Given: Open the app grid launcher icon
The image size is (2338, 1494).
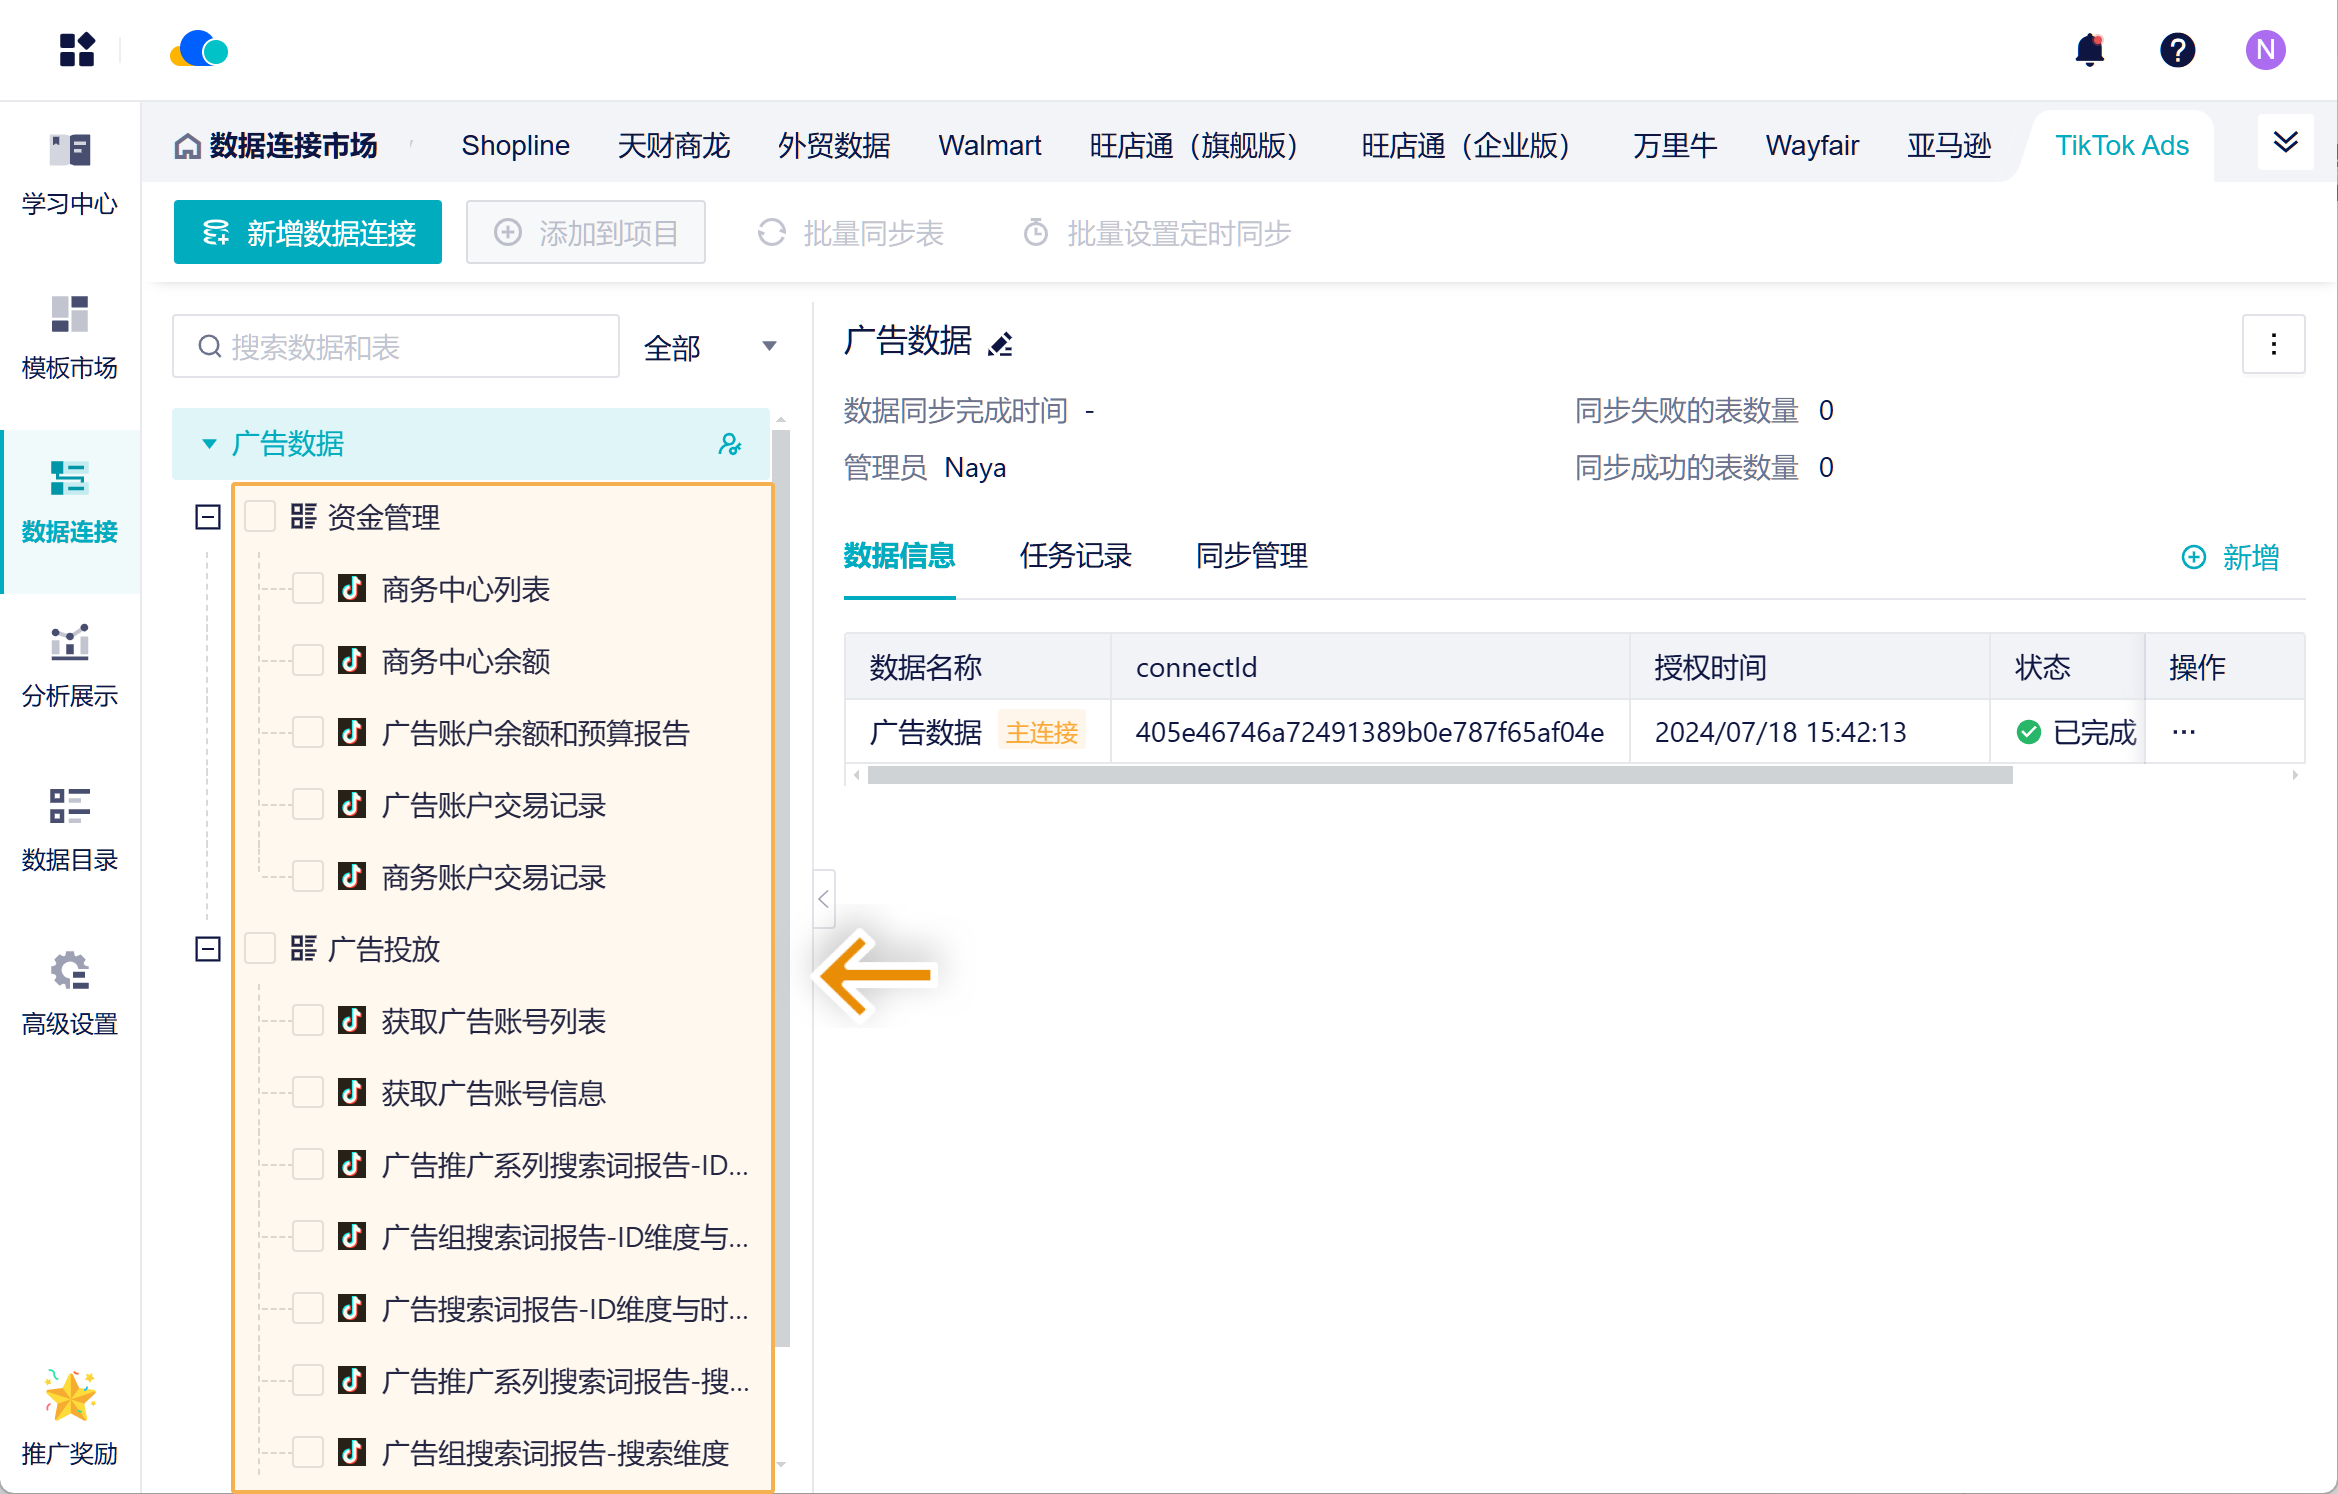Looking at the screenshot, I should [77, 50].
